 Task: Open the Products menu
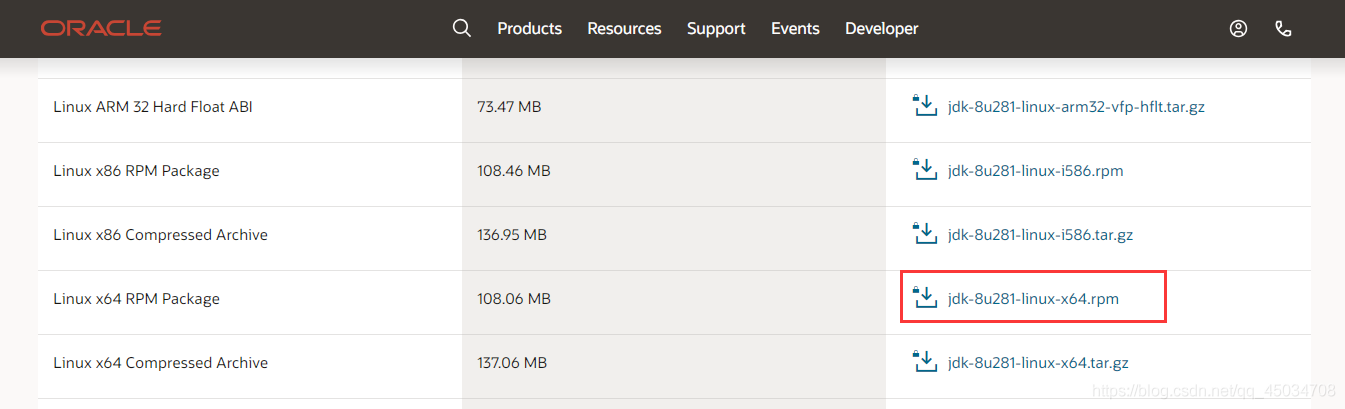(x=529, y=29)
